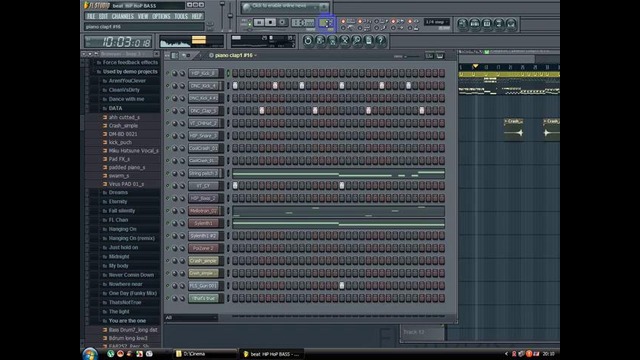Click the round icon just left of the question mark

click(369, 40)
